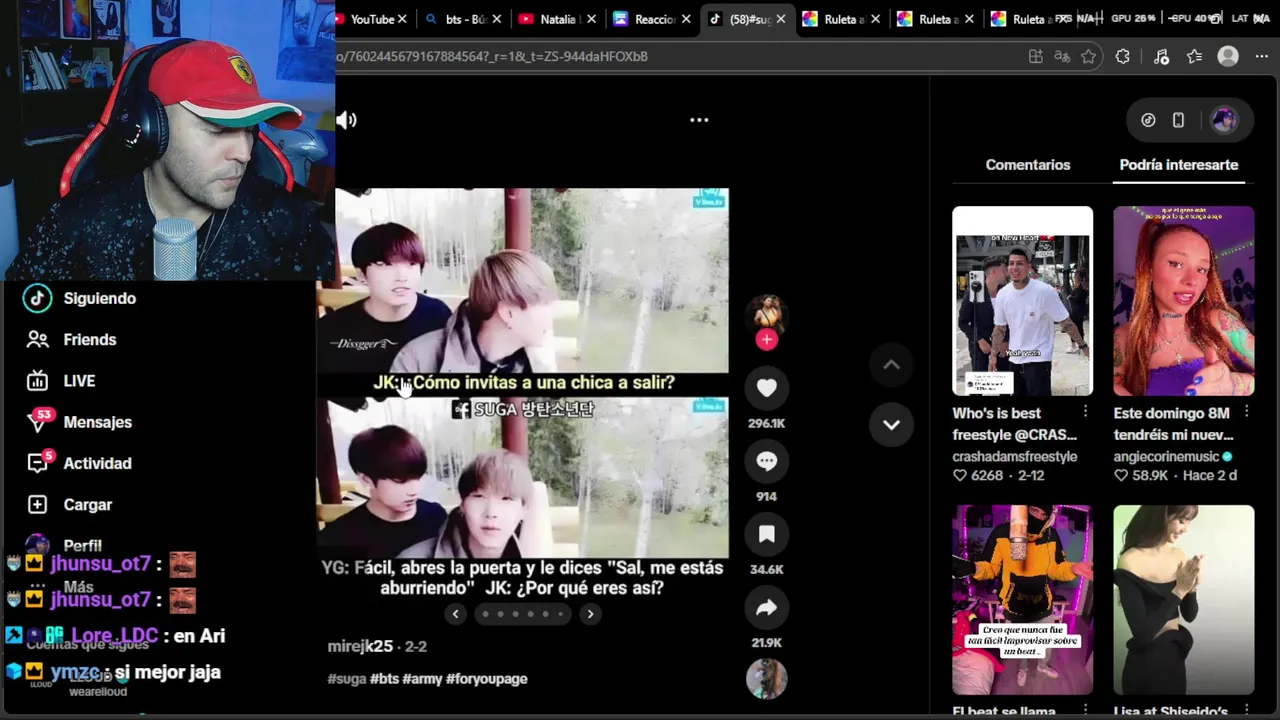The width and height of the screenshot is (1280, 720).
Task: Open the browser media control icon
Action: pos(1161,57)
